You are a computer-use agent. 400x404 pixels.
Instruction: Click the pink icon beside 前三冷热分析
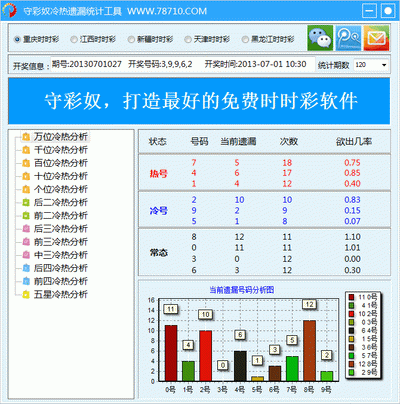[x=26, y=242]
